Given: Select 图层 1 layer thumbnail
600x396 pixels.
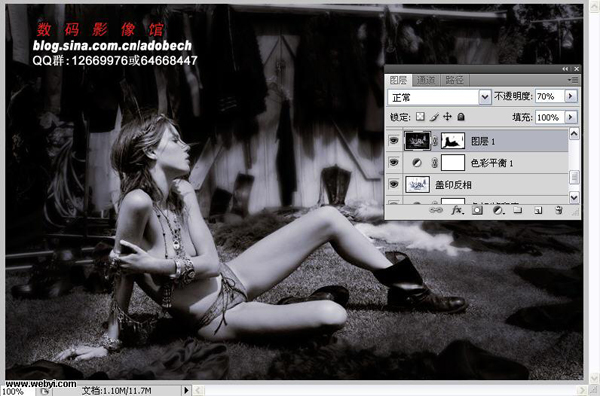Looking at the screenshot, I should click(417, 141).
